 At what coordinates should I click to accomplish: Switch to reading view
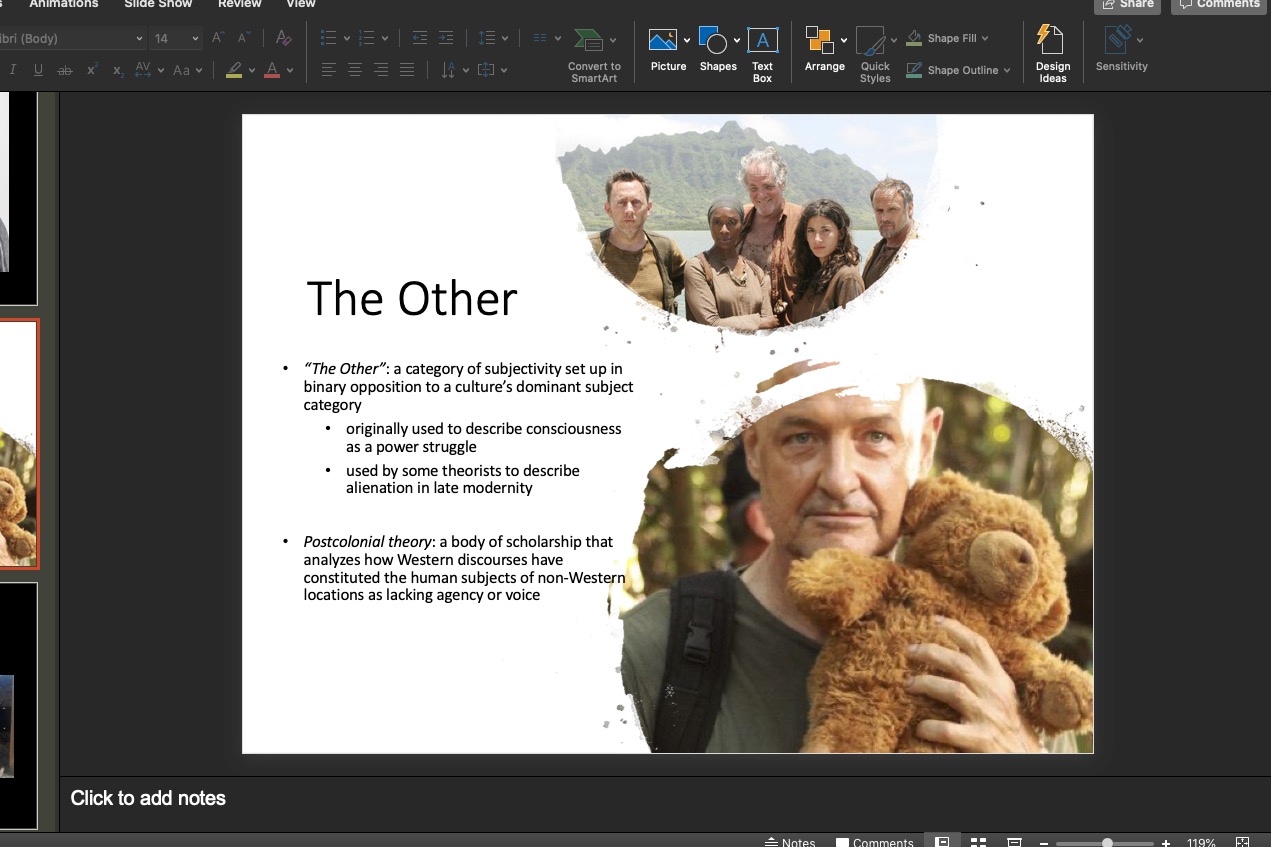[1013, 843]
